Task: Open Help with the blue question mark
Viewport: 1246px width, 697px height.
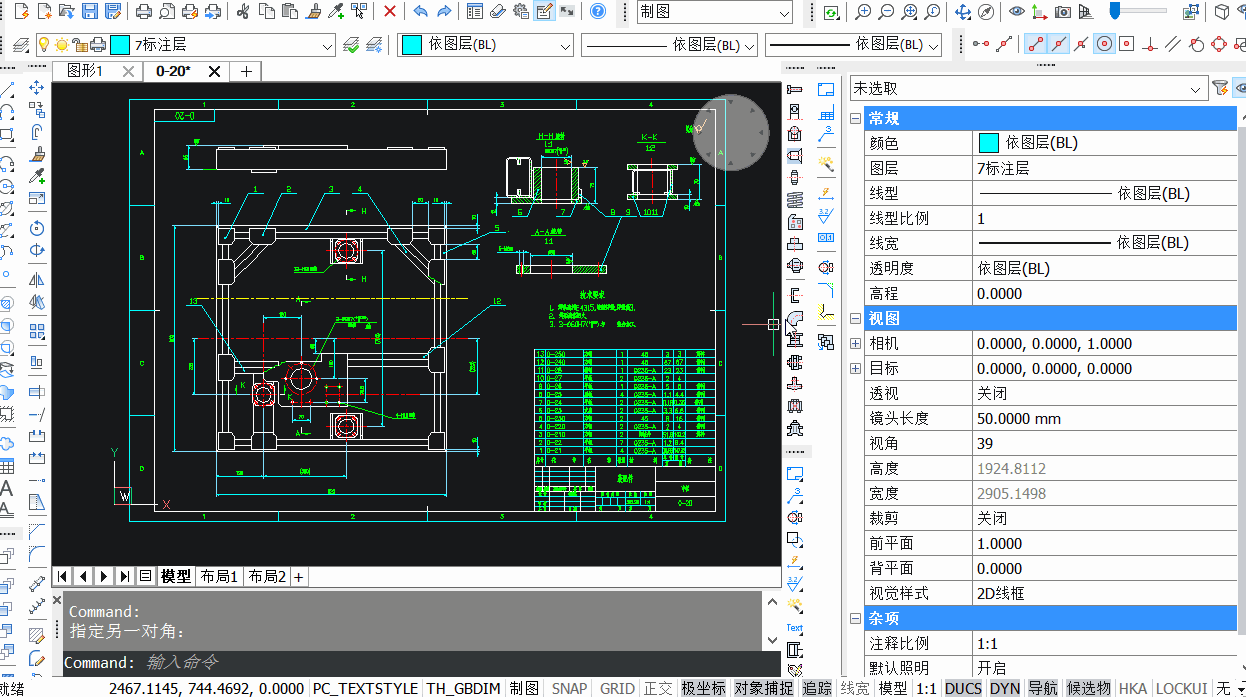Action: pyautogui.click(x=597, y=12)
